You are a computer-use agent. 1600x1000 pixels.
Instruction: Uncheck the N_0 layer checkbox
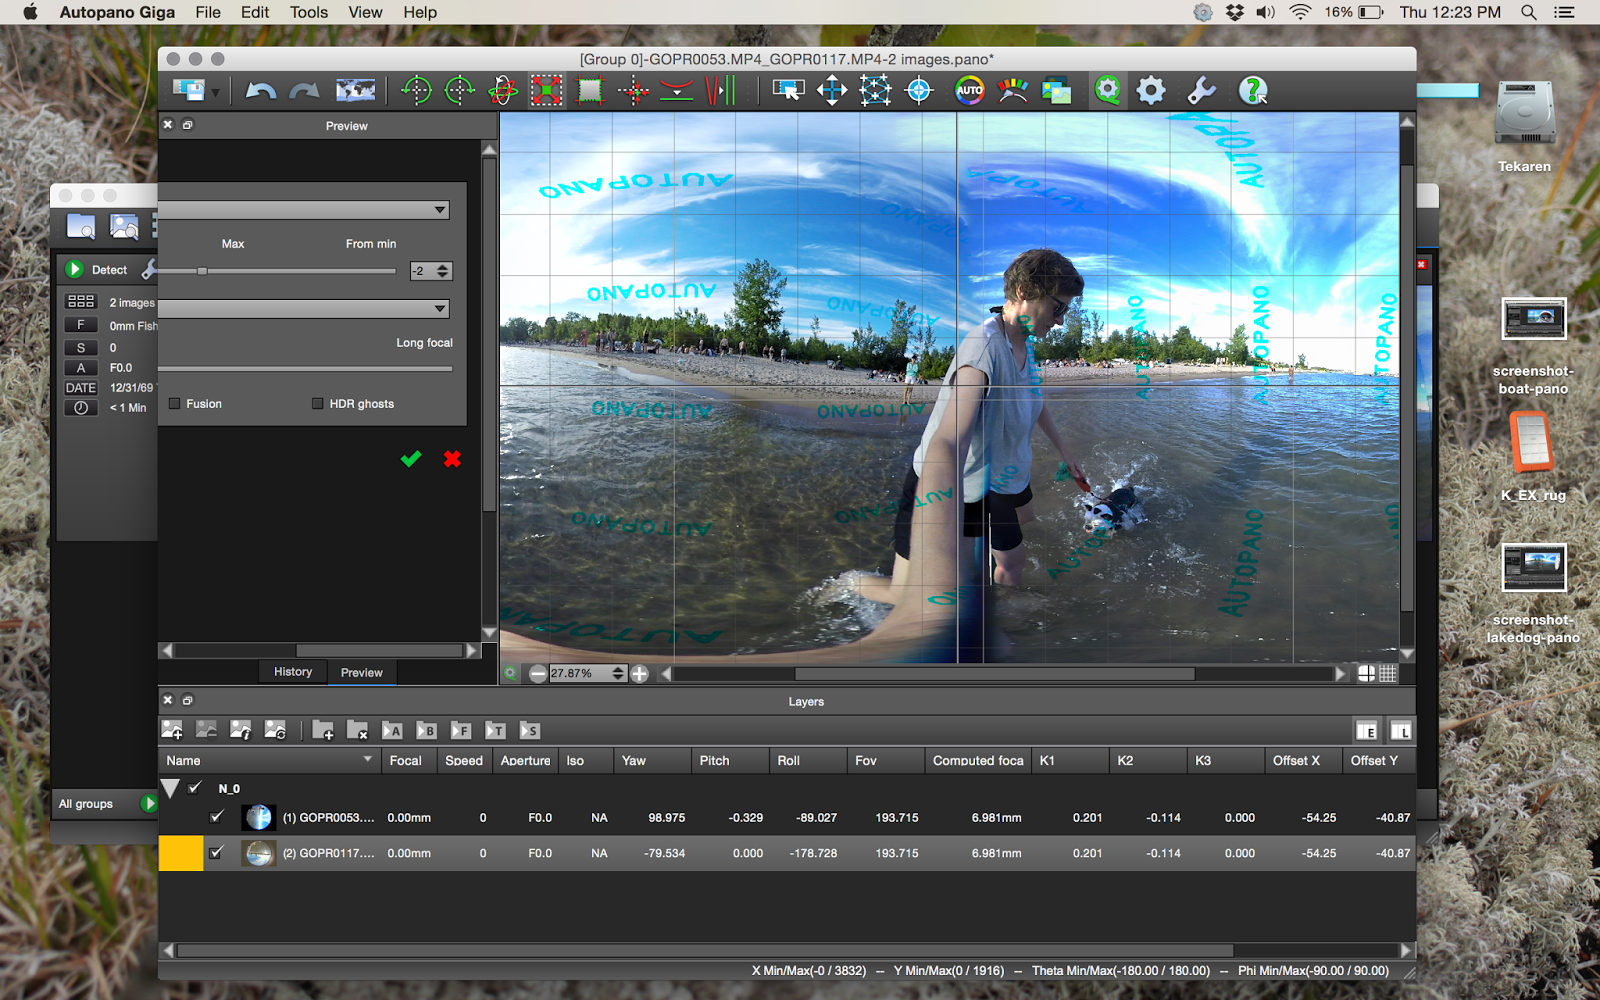195,788
